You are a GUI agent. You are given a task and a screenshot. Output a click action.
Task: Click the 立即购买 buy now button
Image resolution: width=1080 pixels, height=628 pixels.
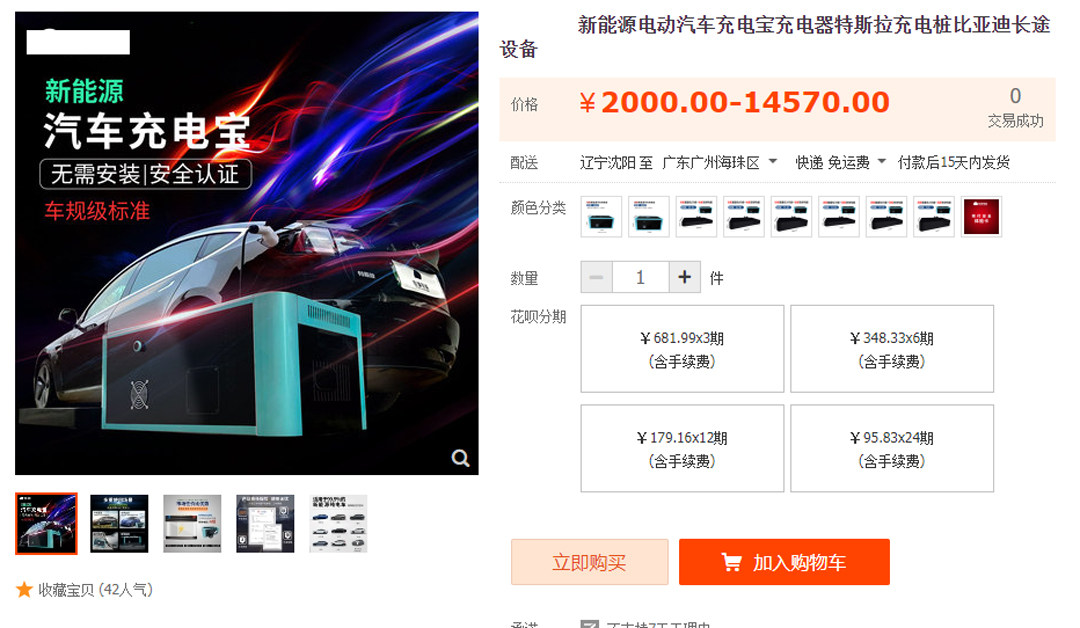coord(590,562)
